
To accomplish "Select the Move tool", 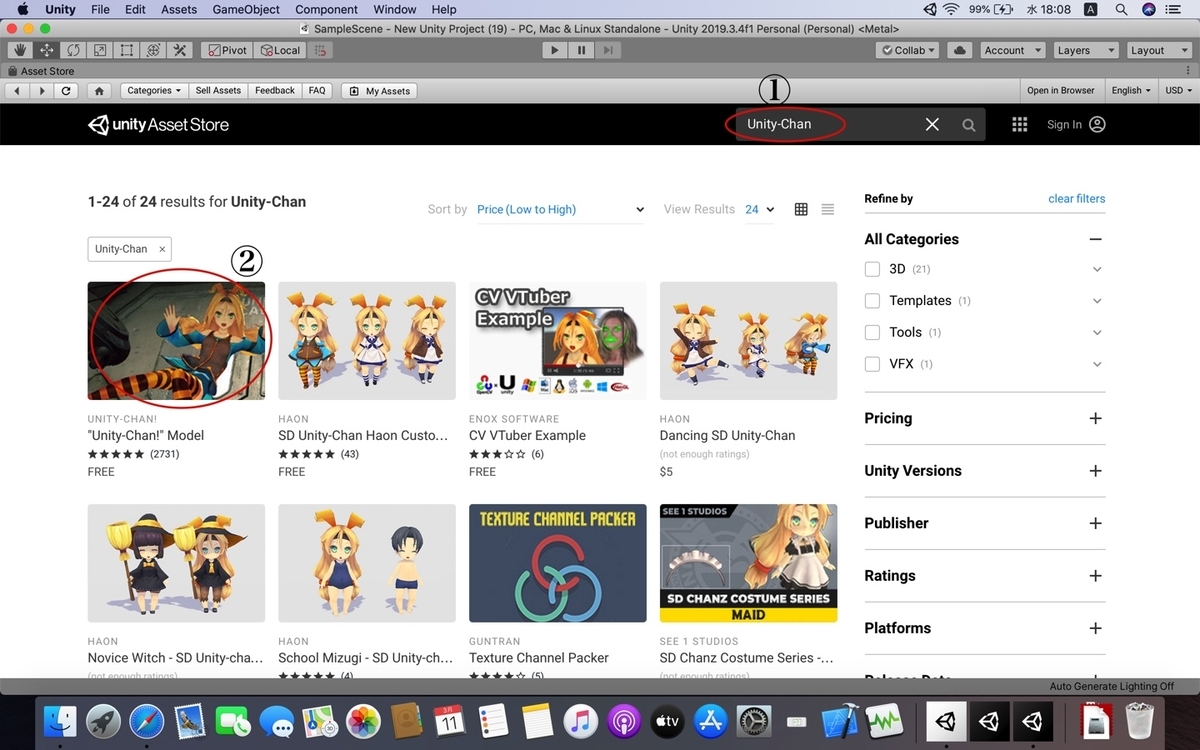I will pyautogui.click(x=47, y=50).
